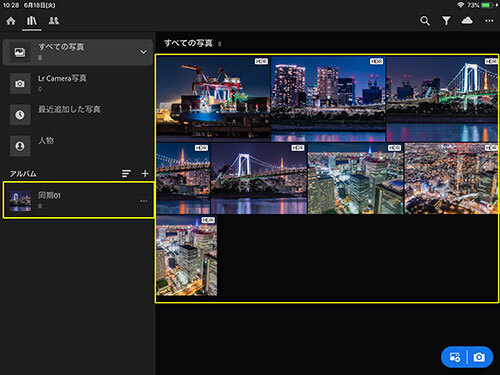Tap HDR badge on third-row photo
Screen dimensions: 500x375
point(208,220)
